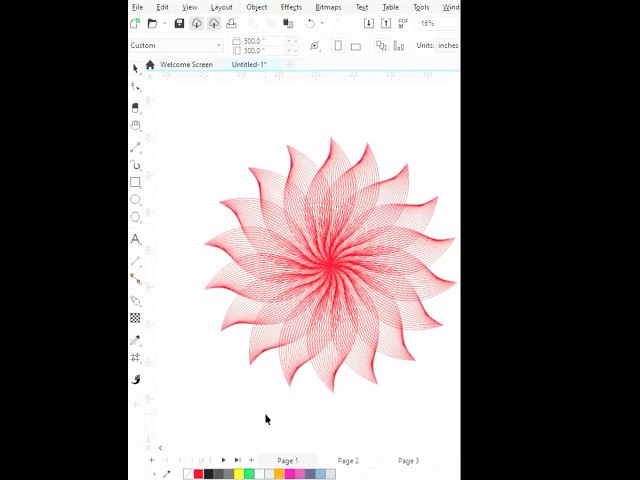Toggle portrait page orientation
This screenshot has height=480, width=640.
coord(338,45)
